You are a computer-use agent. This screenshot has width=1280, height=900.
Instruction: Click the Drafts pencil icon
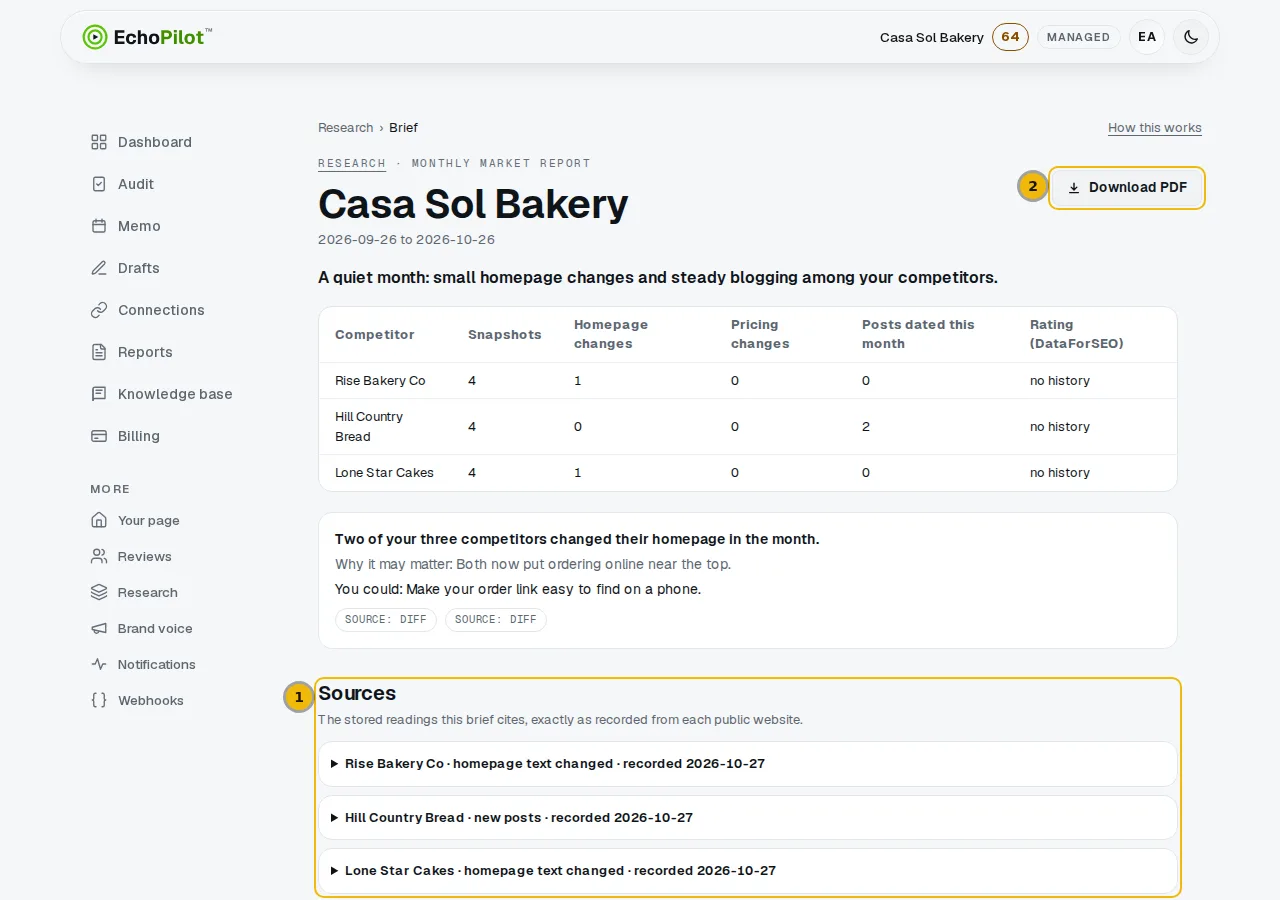(x=99, y=268)
